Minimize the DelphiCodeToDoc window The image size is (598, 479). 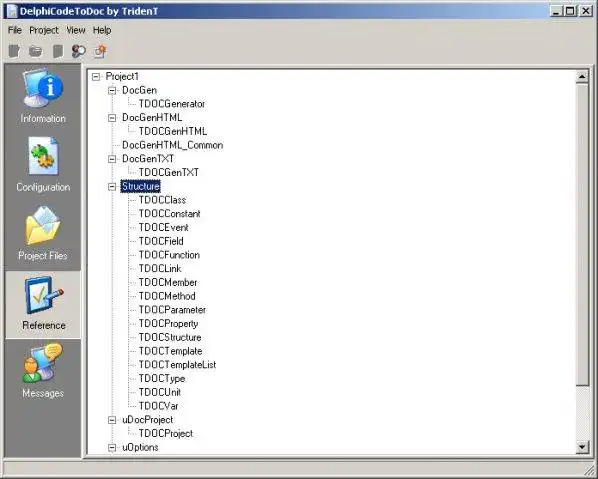pyautogui.click(x=556, y=11)
